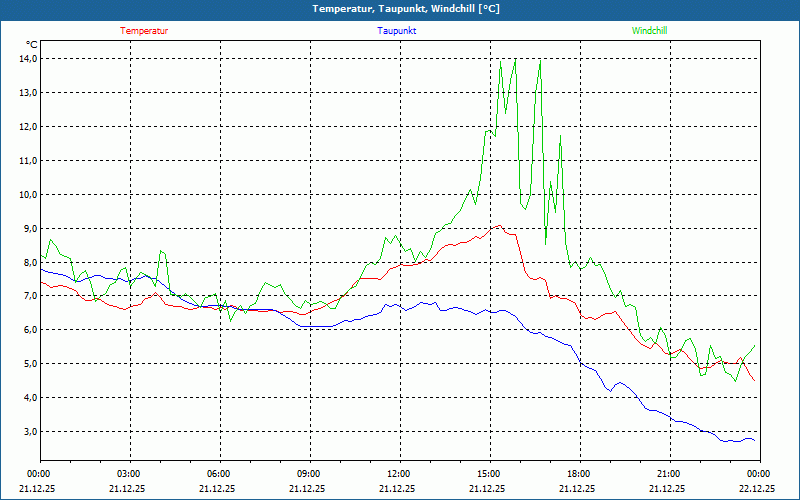Click the 9,0 y-axis value label

(27, 228)
